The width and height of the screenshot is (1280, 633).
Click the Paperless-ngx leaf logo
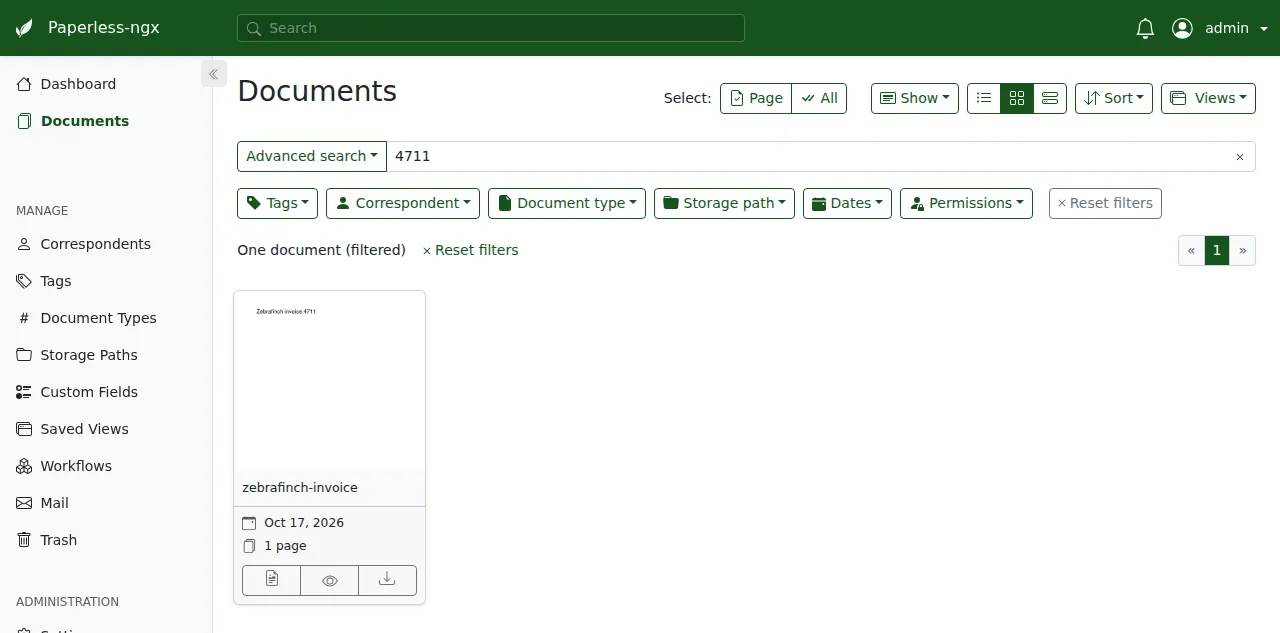click(24, 28)
